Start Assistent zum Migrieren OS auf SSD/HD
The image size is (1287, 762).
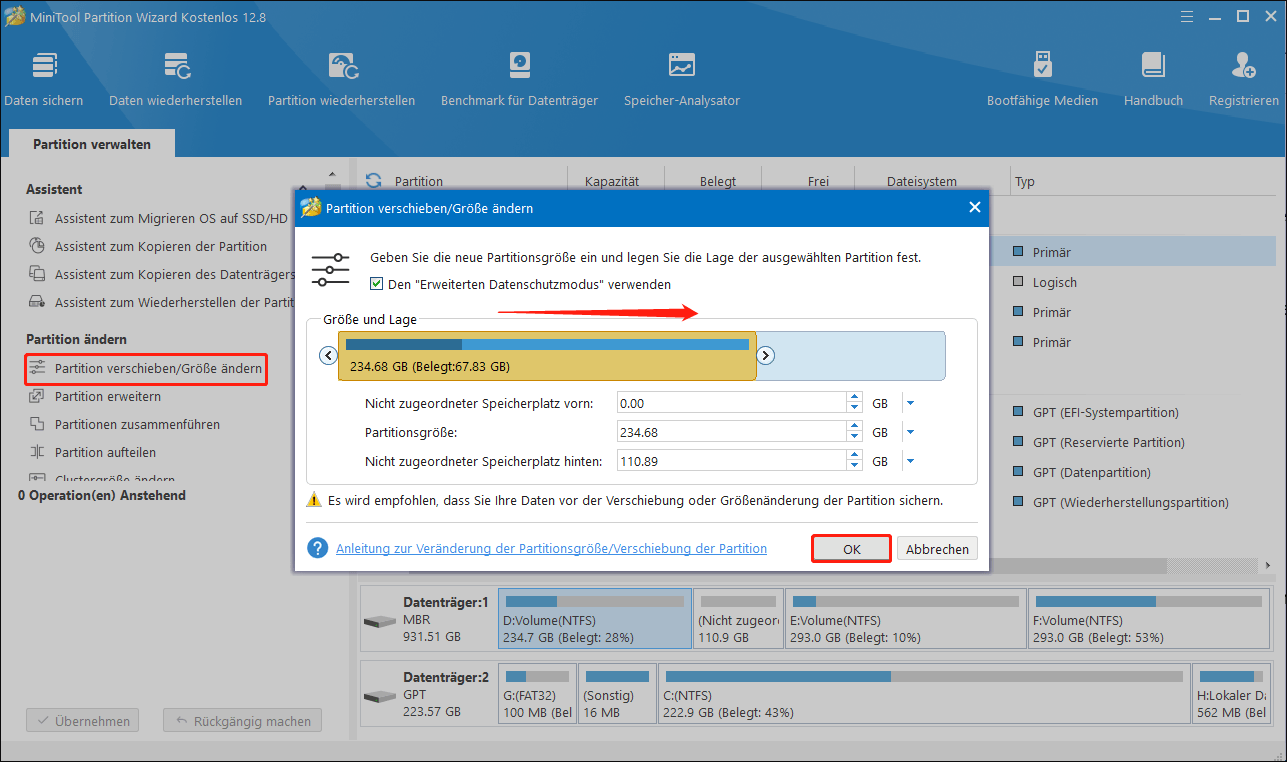[161, 218]
